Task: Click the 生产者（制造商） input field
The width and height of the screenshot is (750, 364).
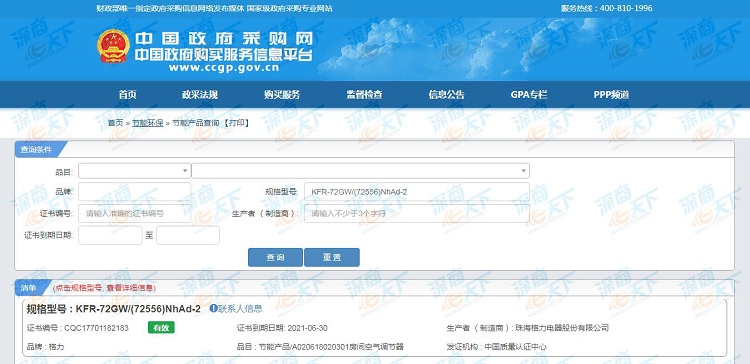Action: coord(417,213)
